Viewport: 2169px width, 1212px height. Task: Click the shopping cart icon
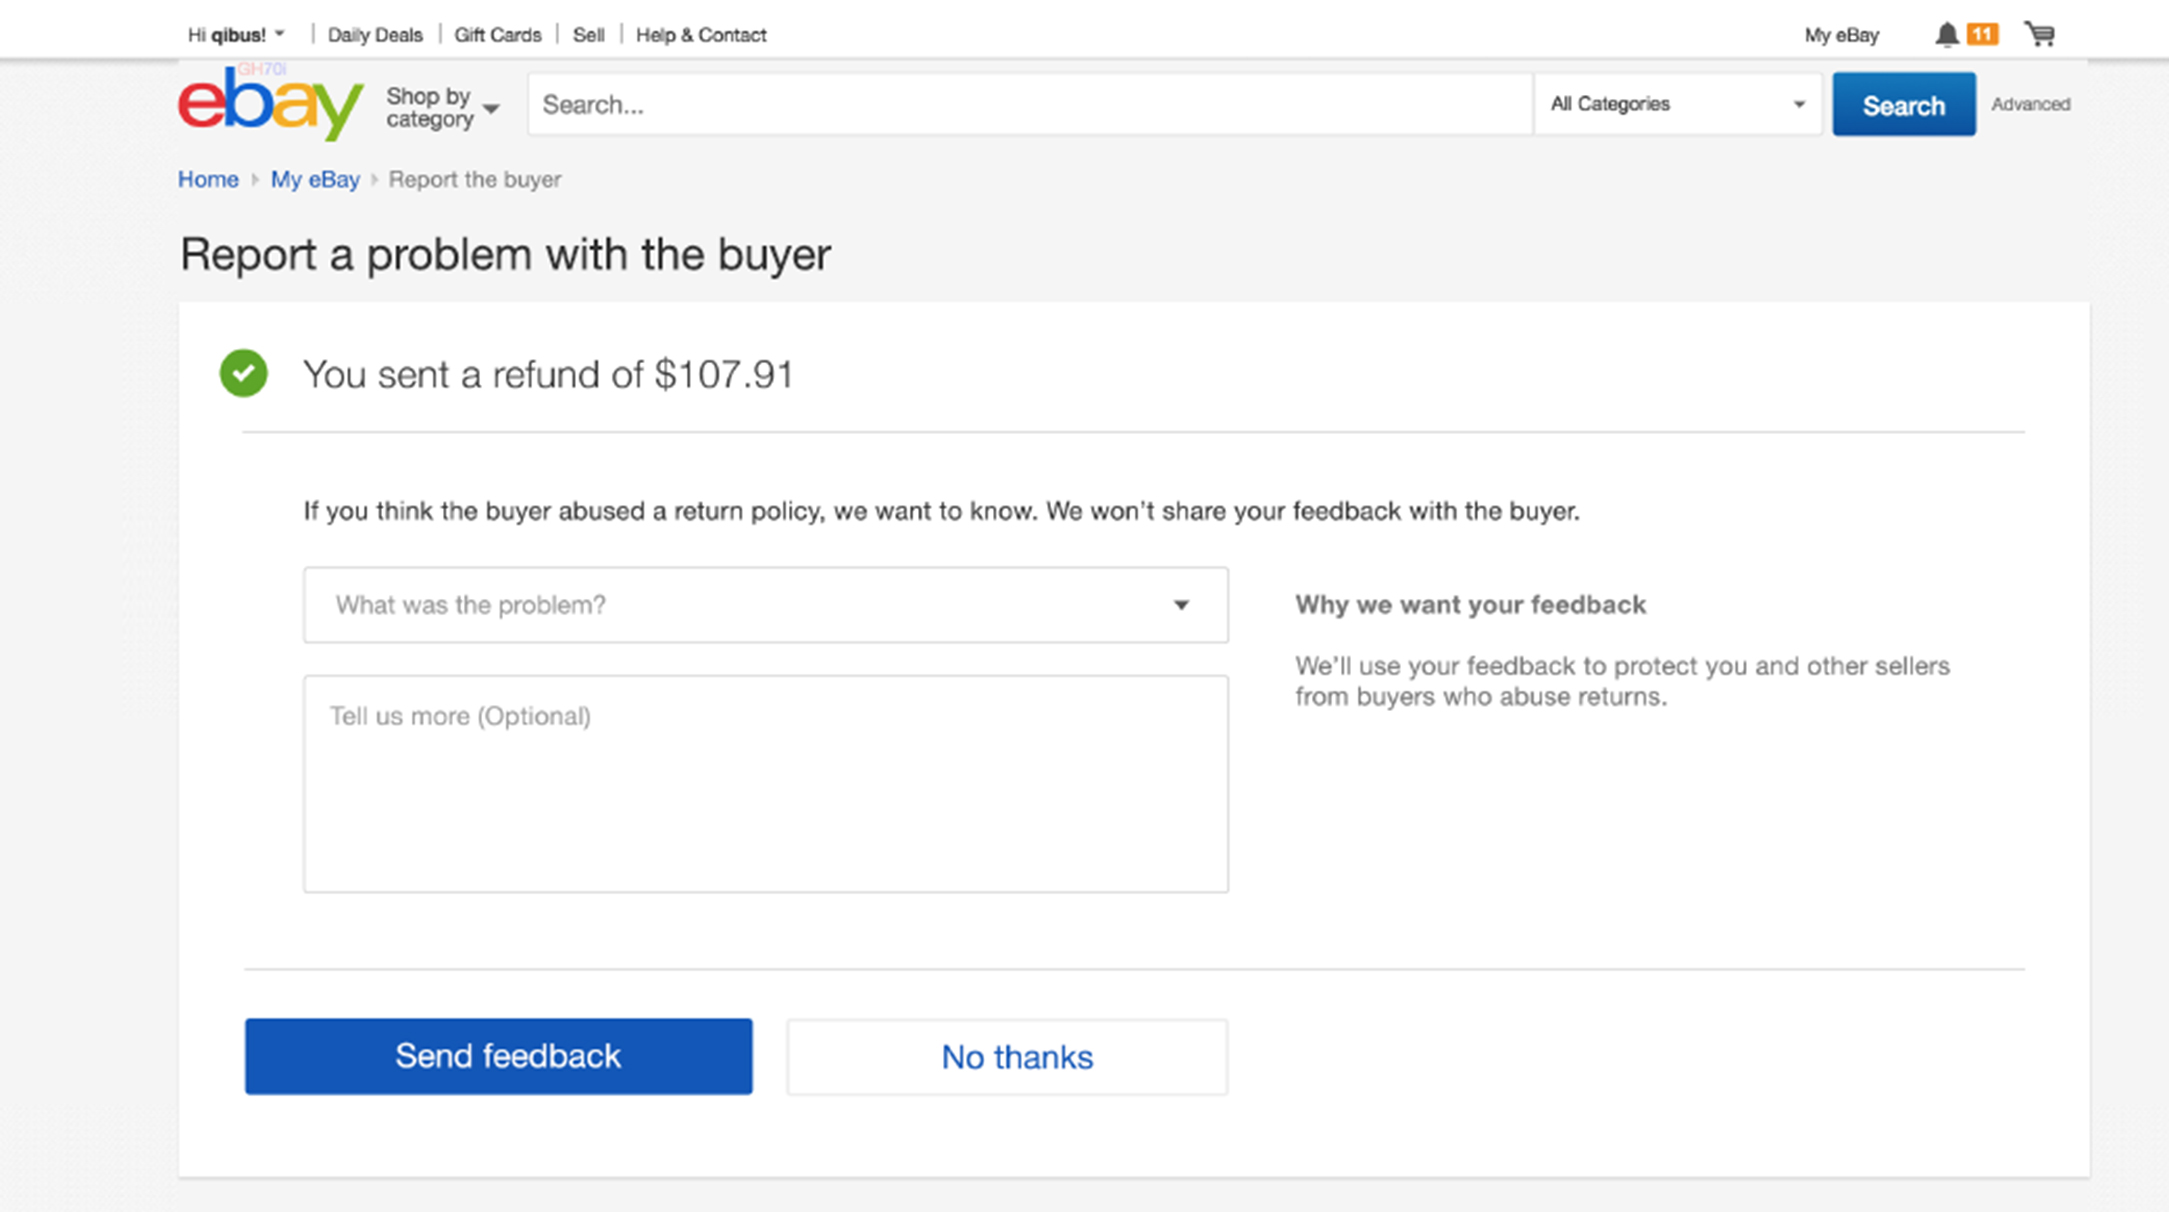(x=2041, y=33)
